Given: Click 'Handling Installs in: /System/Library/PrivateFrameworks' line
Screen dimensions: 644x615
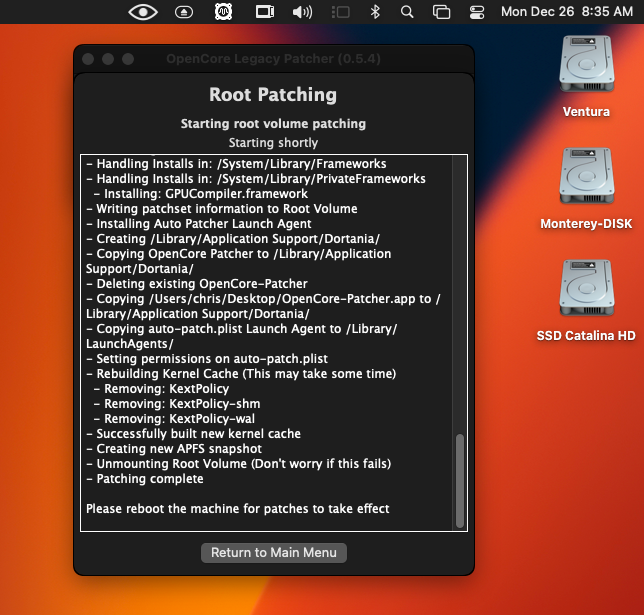Looking at the screenshot, I should 256,179.
